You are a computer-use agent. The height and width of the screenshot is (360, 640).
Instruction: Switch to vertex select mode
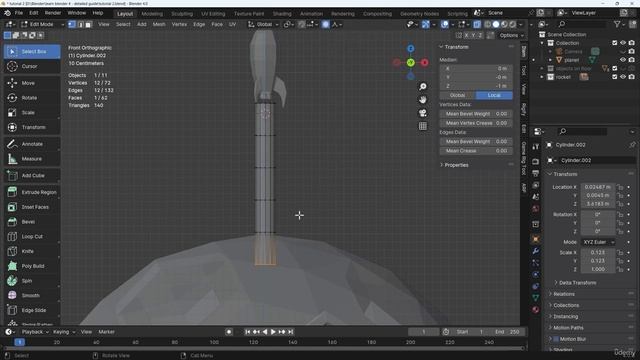point(72,24)
